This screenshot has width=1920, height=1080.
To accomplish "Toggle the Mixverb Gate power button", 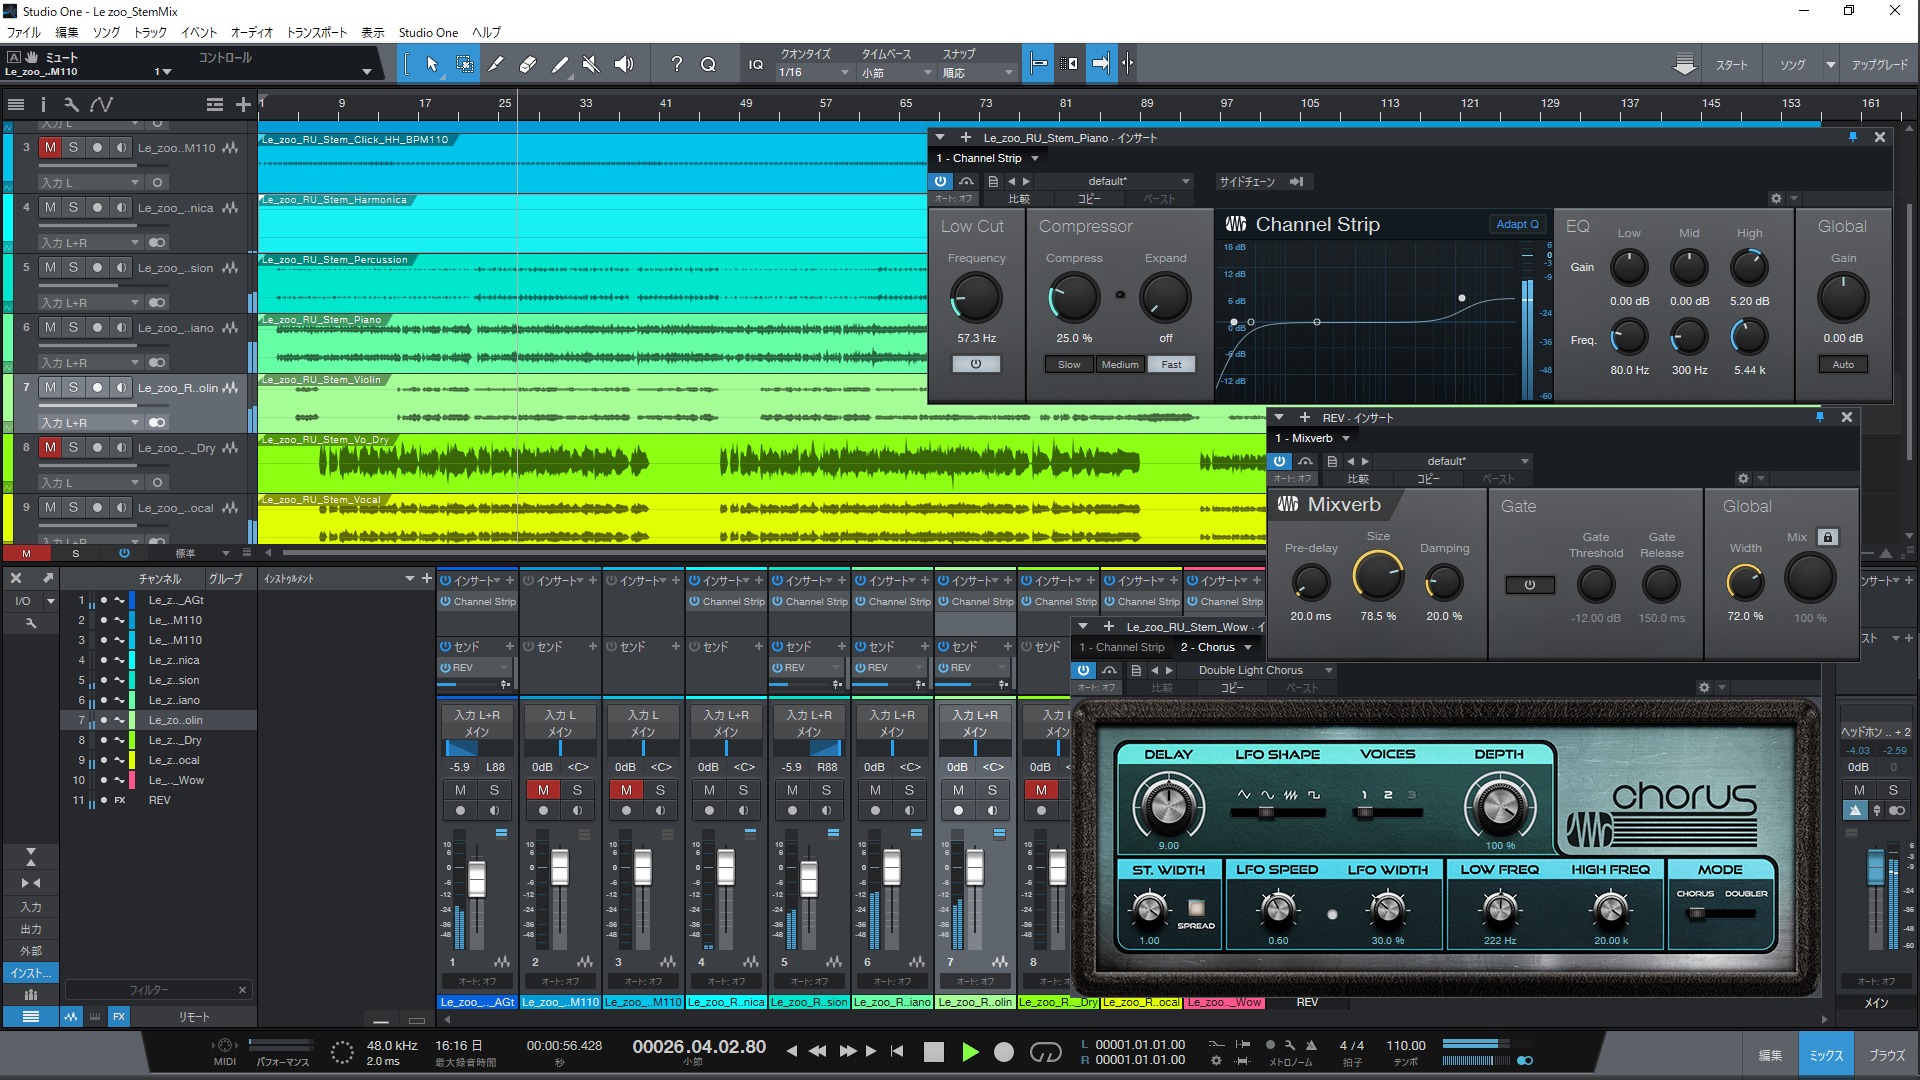I will [1529, 585].
